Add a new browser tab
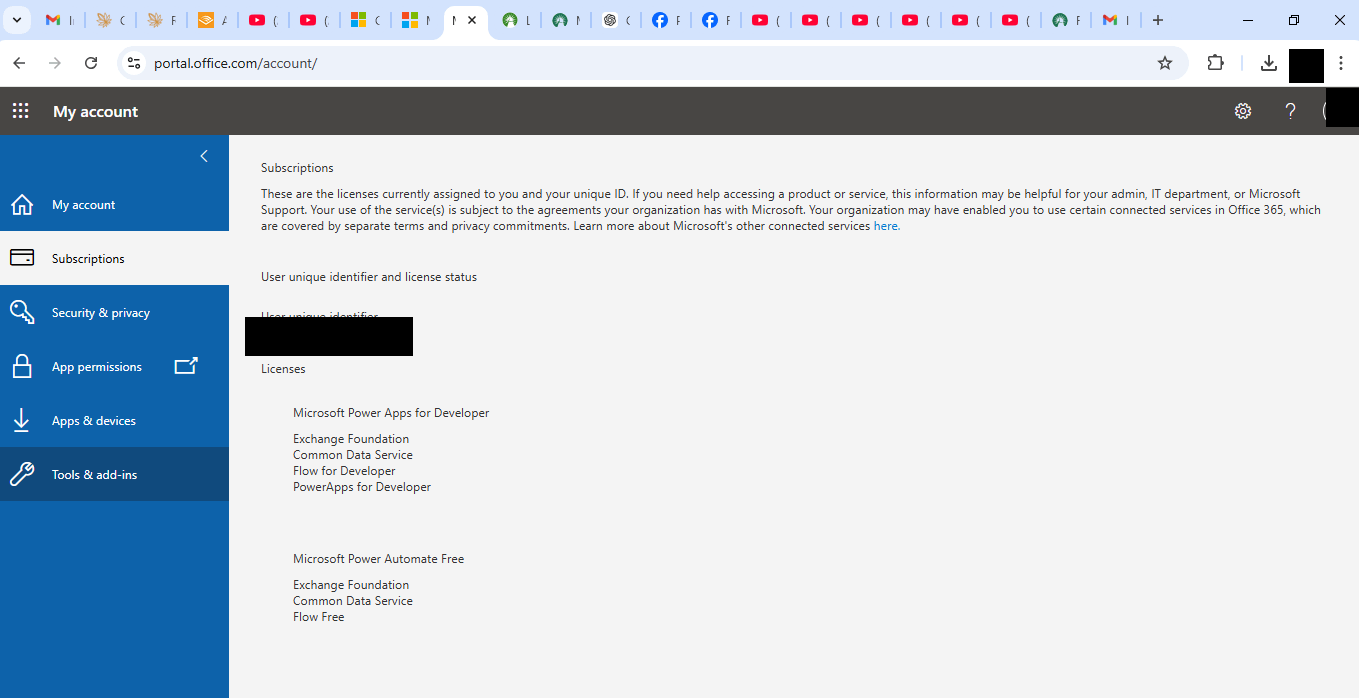 (x=1158, y=20)
